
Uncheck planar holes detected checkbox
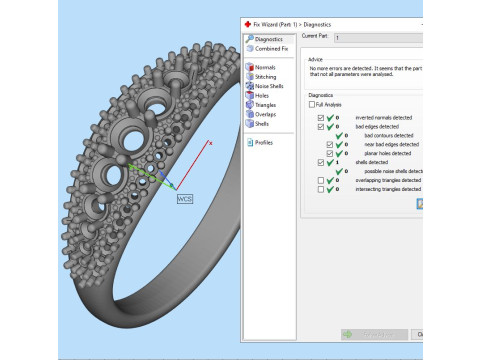point(330,153)
